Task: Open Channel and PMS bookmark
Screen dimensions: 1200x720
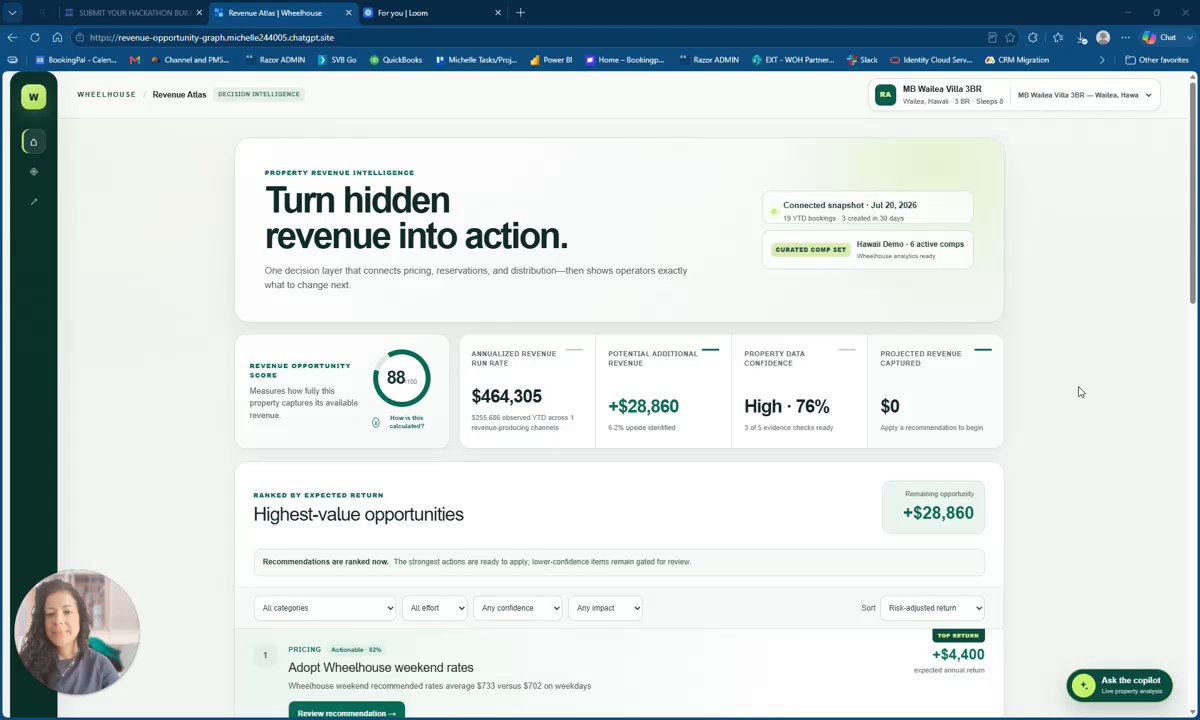Action: [189, 60]
